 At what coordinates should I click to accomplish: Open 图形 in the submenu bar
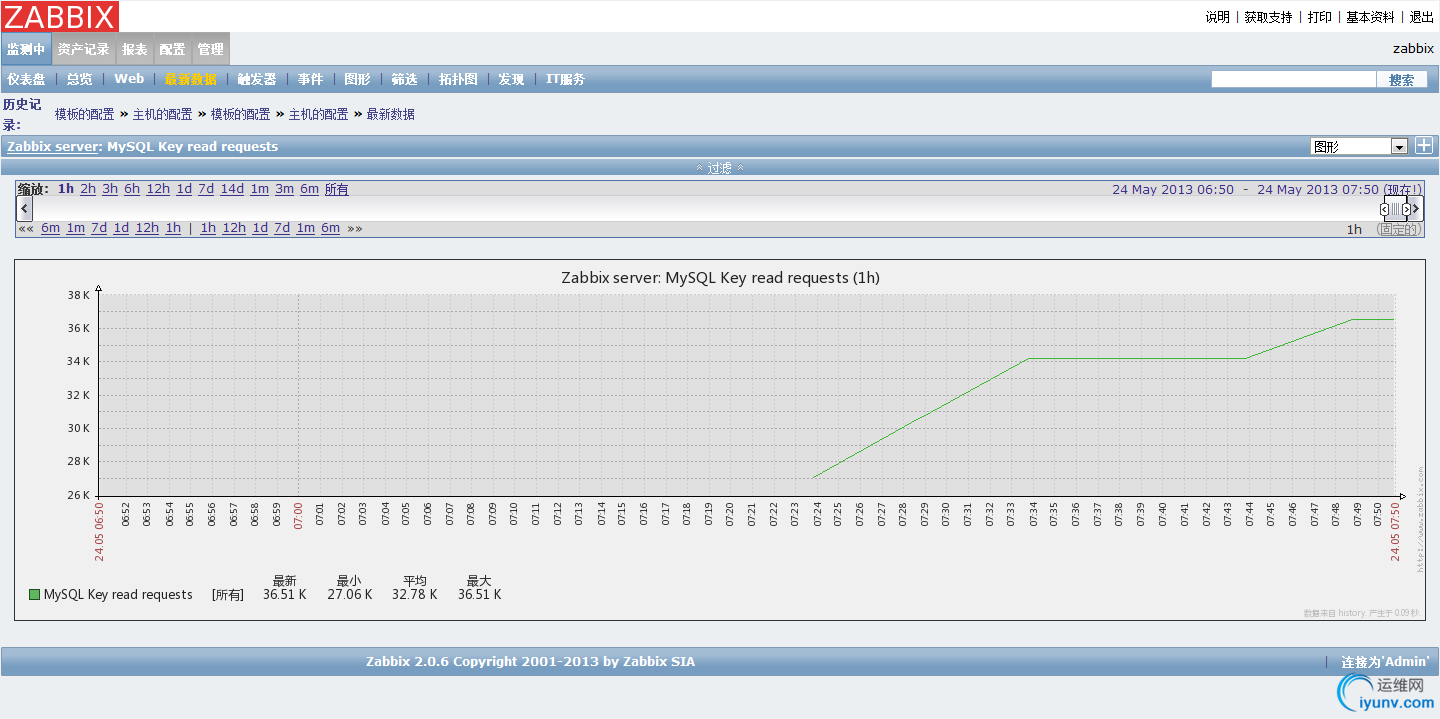[357, 79]
